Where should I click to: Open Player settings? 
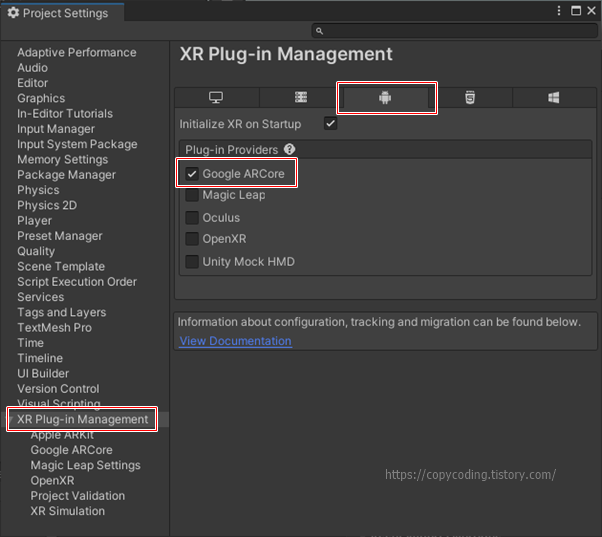click(35, 221)
